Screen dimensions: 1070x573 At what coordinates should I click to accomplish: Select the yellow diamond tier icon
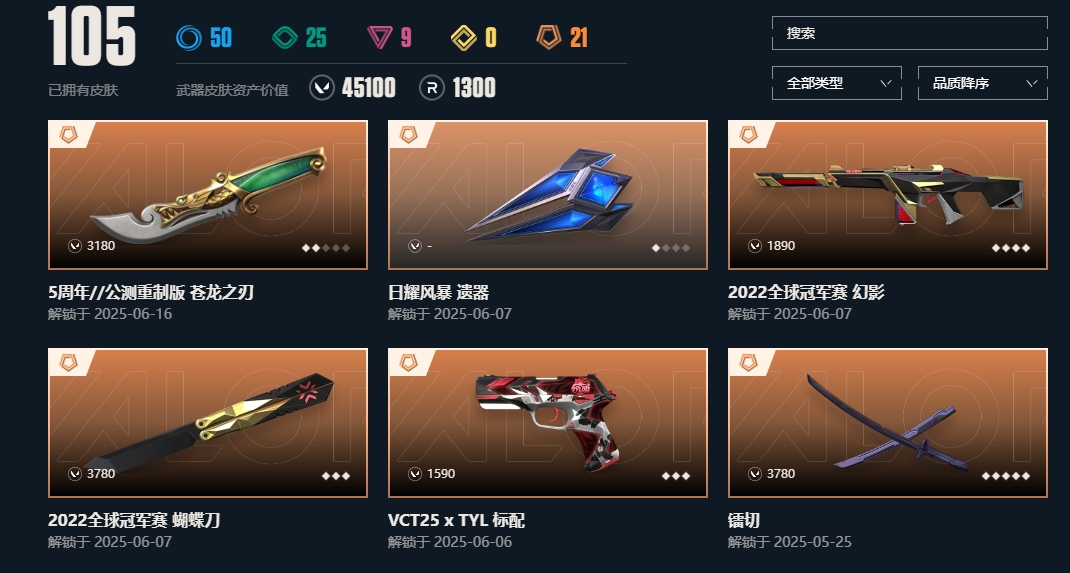[x=464, y=38]
